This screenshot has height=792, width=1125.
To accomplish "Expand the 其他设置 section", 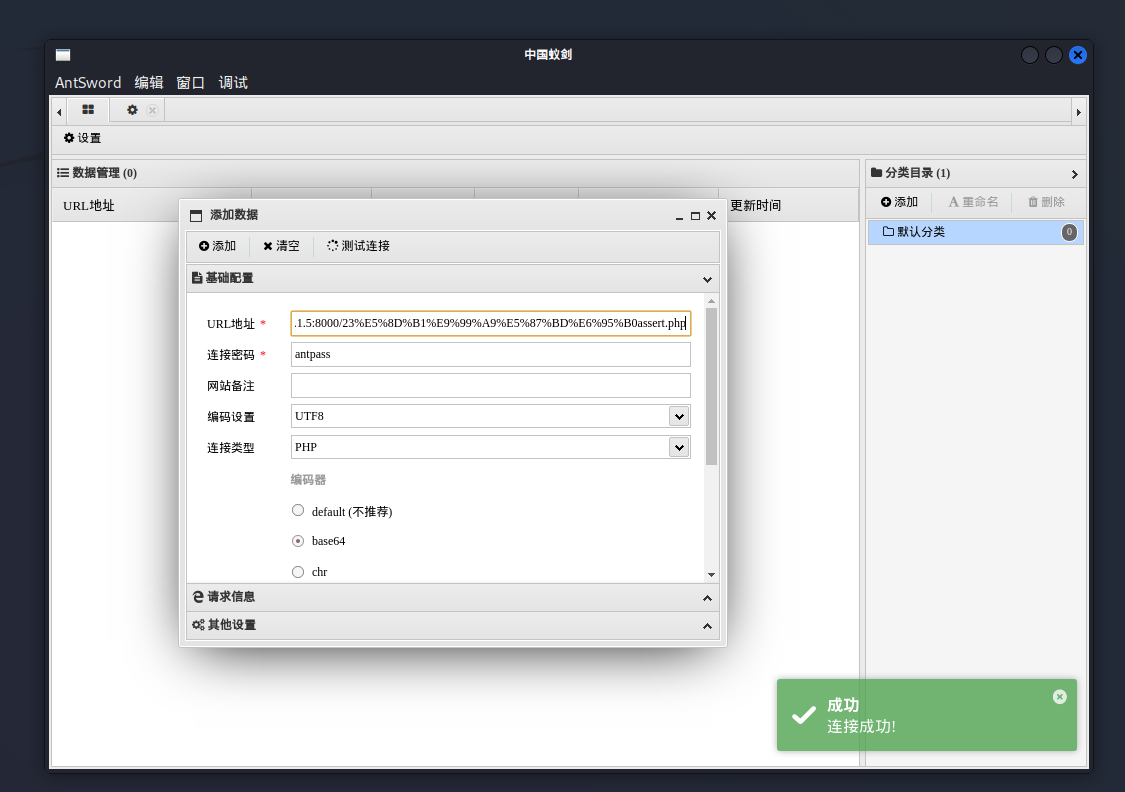I will (x=453, y=625).
